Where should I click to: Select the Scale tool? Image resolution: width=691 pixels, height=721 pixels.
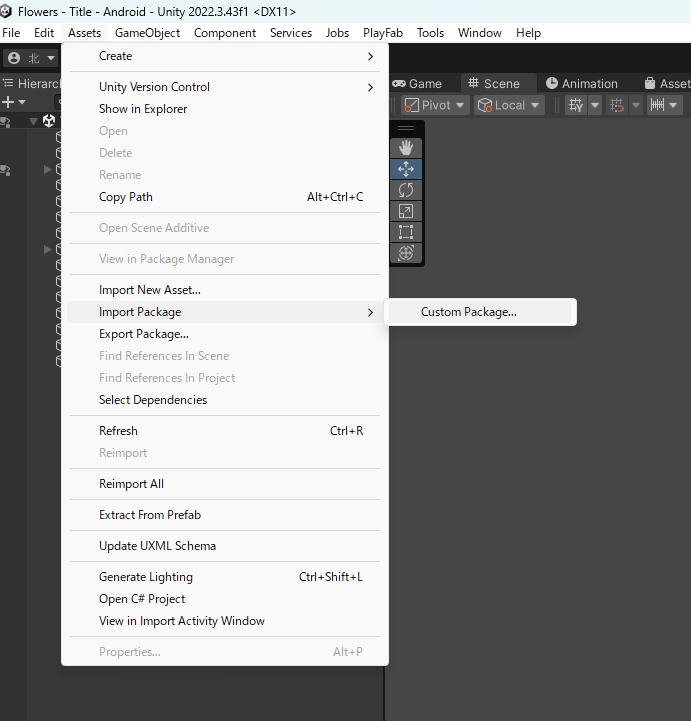coord(406,212)
